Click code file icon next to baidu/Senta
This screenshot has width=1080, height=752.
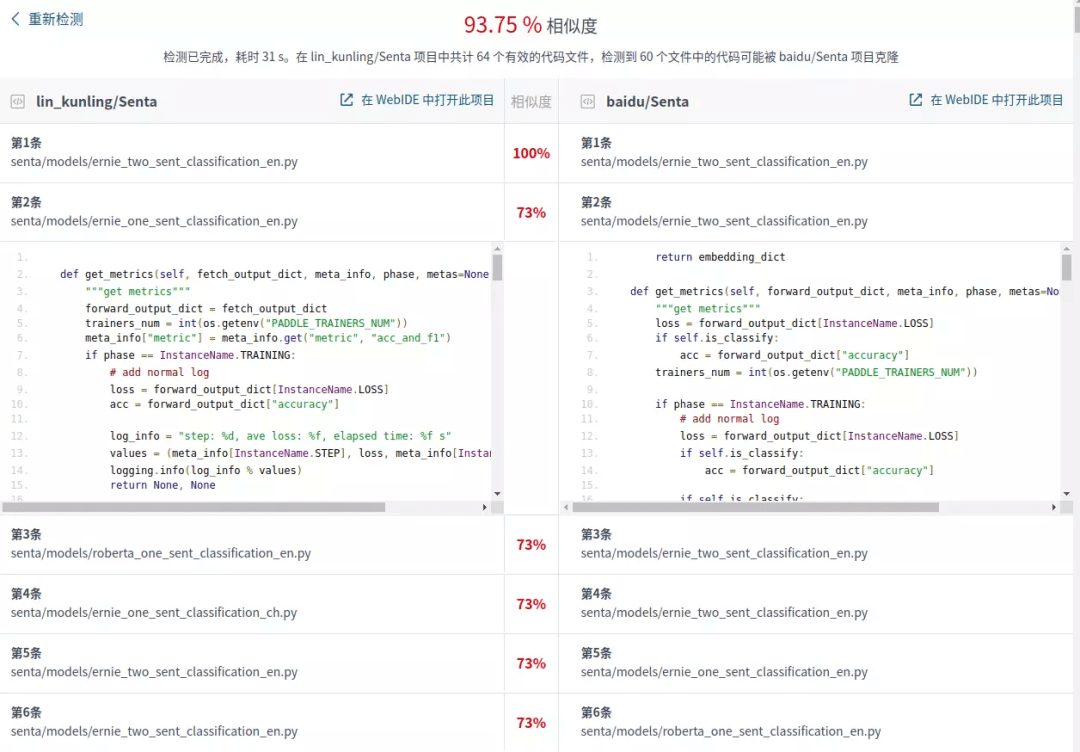click(588, 102)
